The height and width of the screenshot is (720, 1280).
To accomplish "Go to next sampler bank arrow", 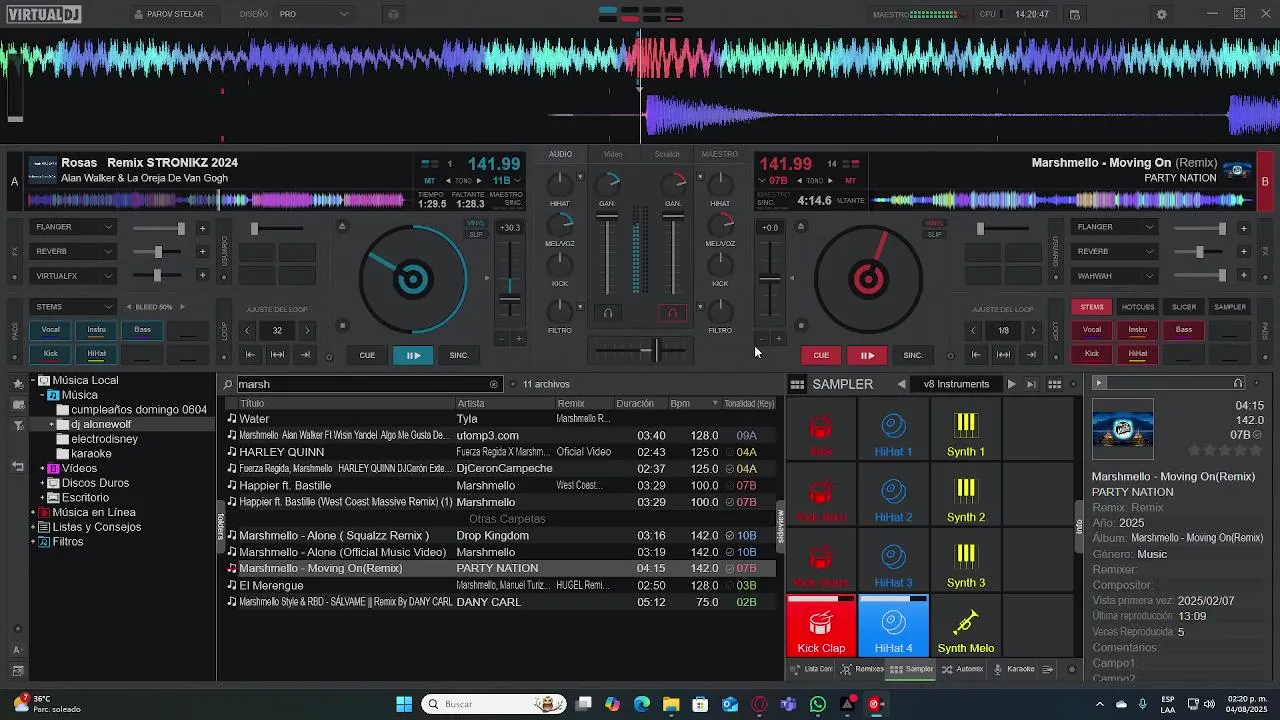I will [1011, 384].
